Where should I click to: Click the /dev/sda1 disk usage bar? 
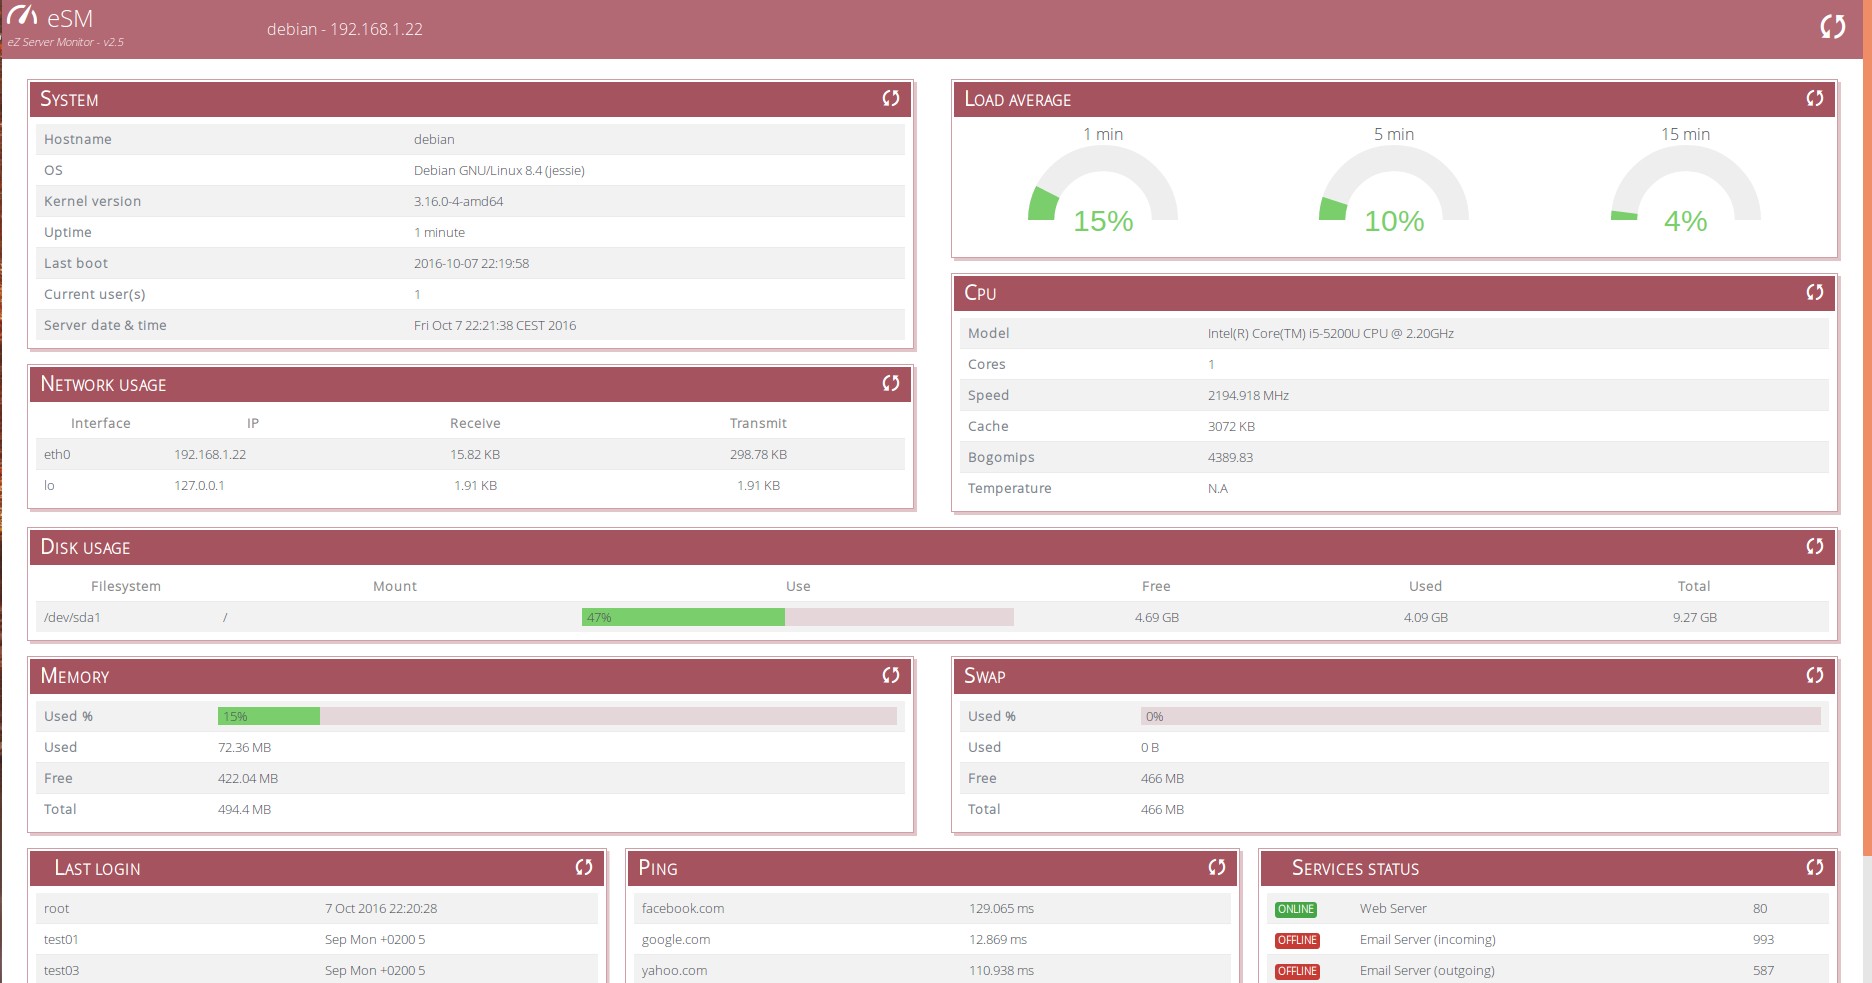coord(797,617)
